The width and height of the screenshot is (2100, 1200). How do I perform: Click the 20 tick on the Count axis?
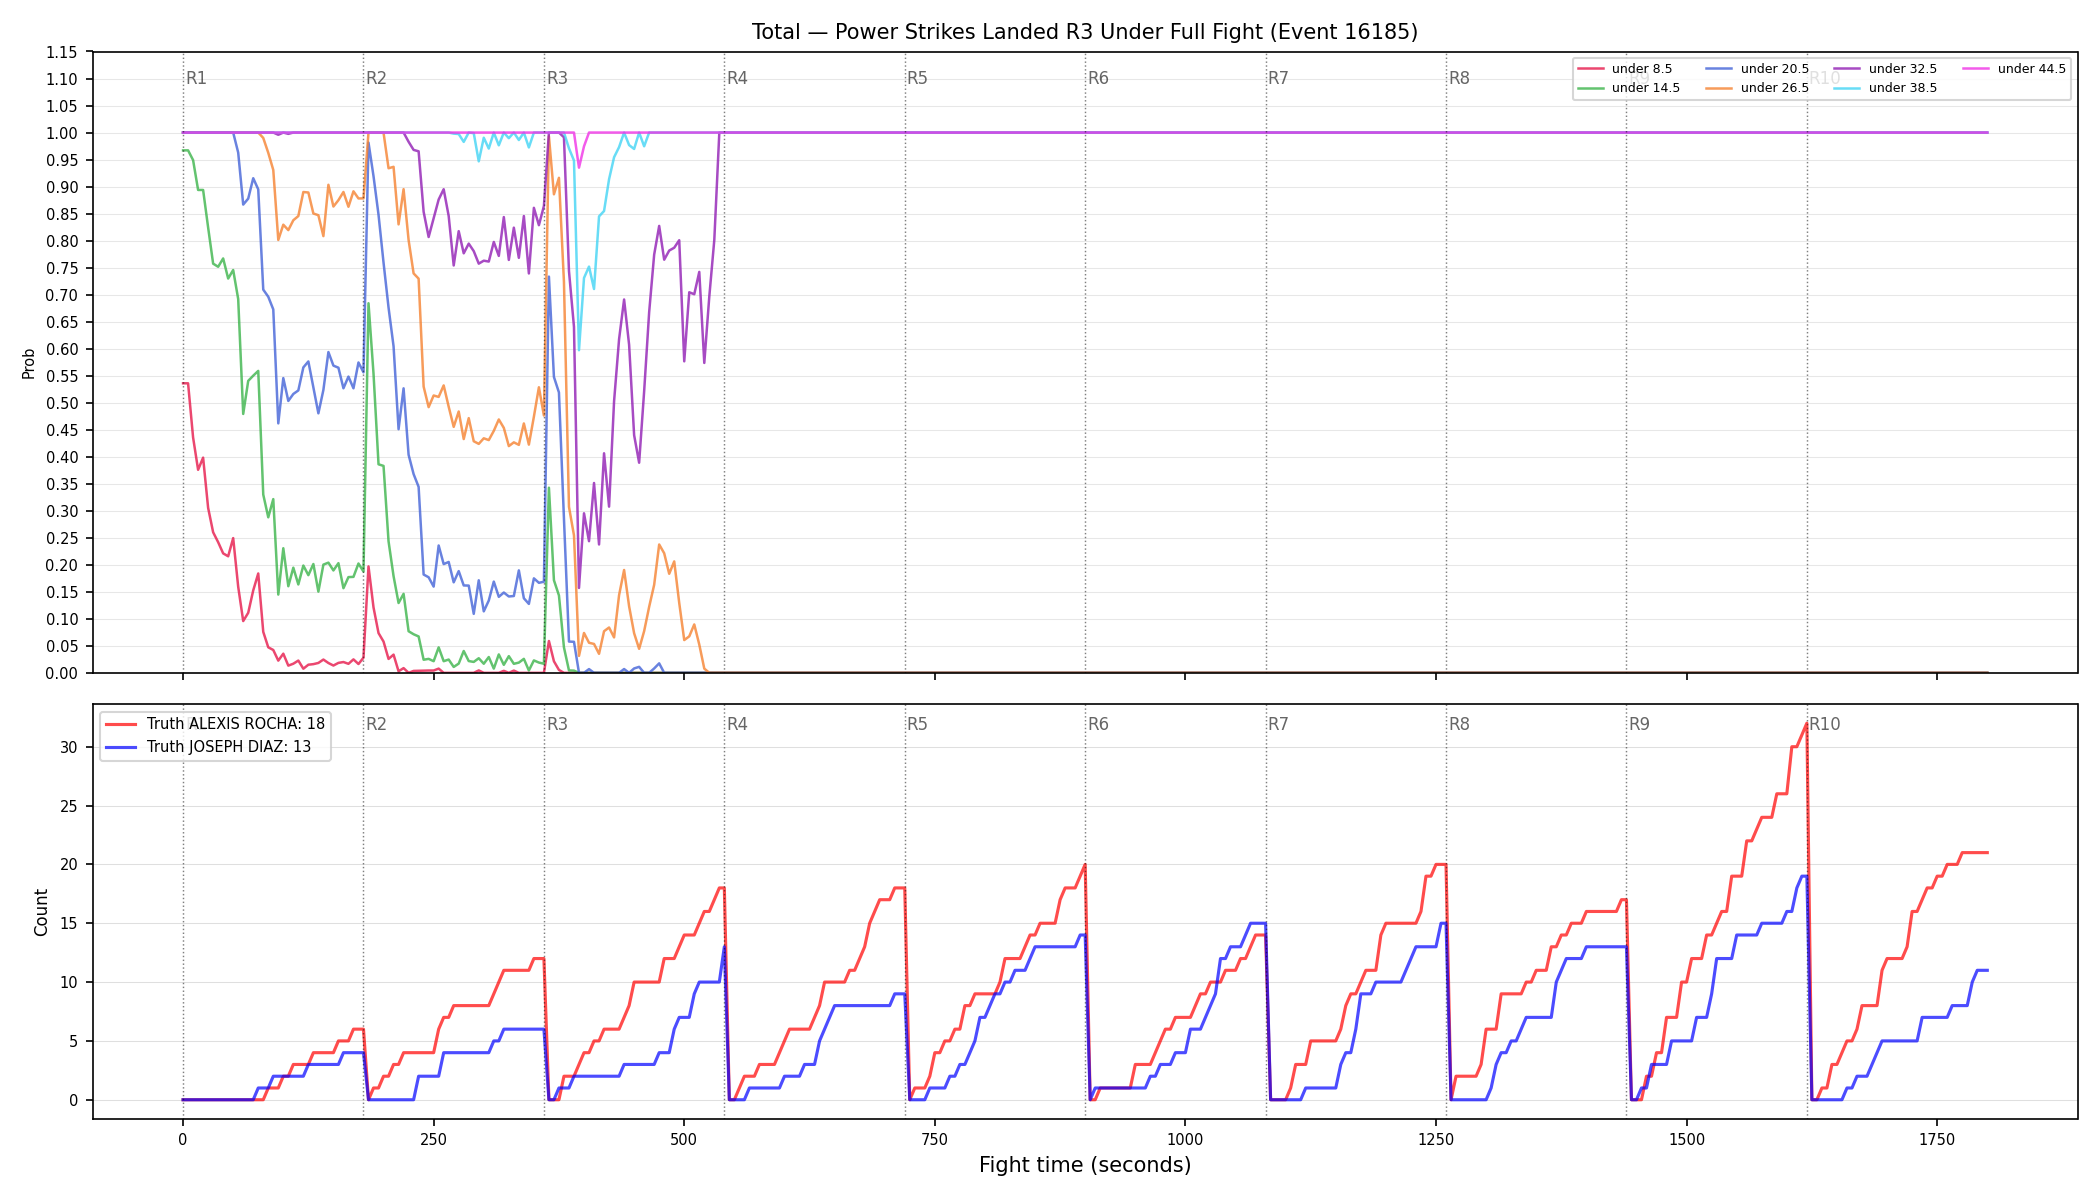point(69,865)
